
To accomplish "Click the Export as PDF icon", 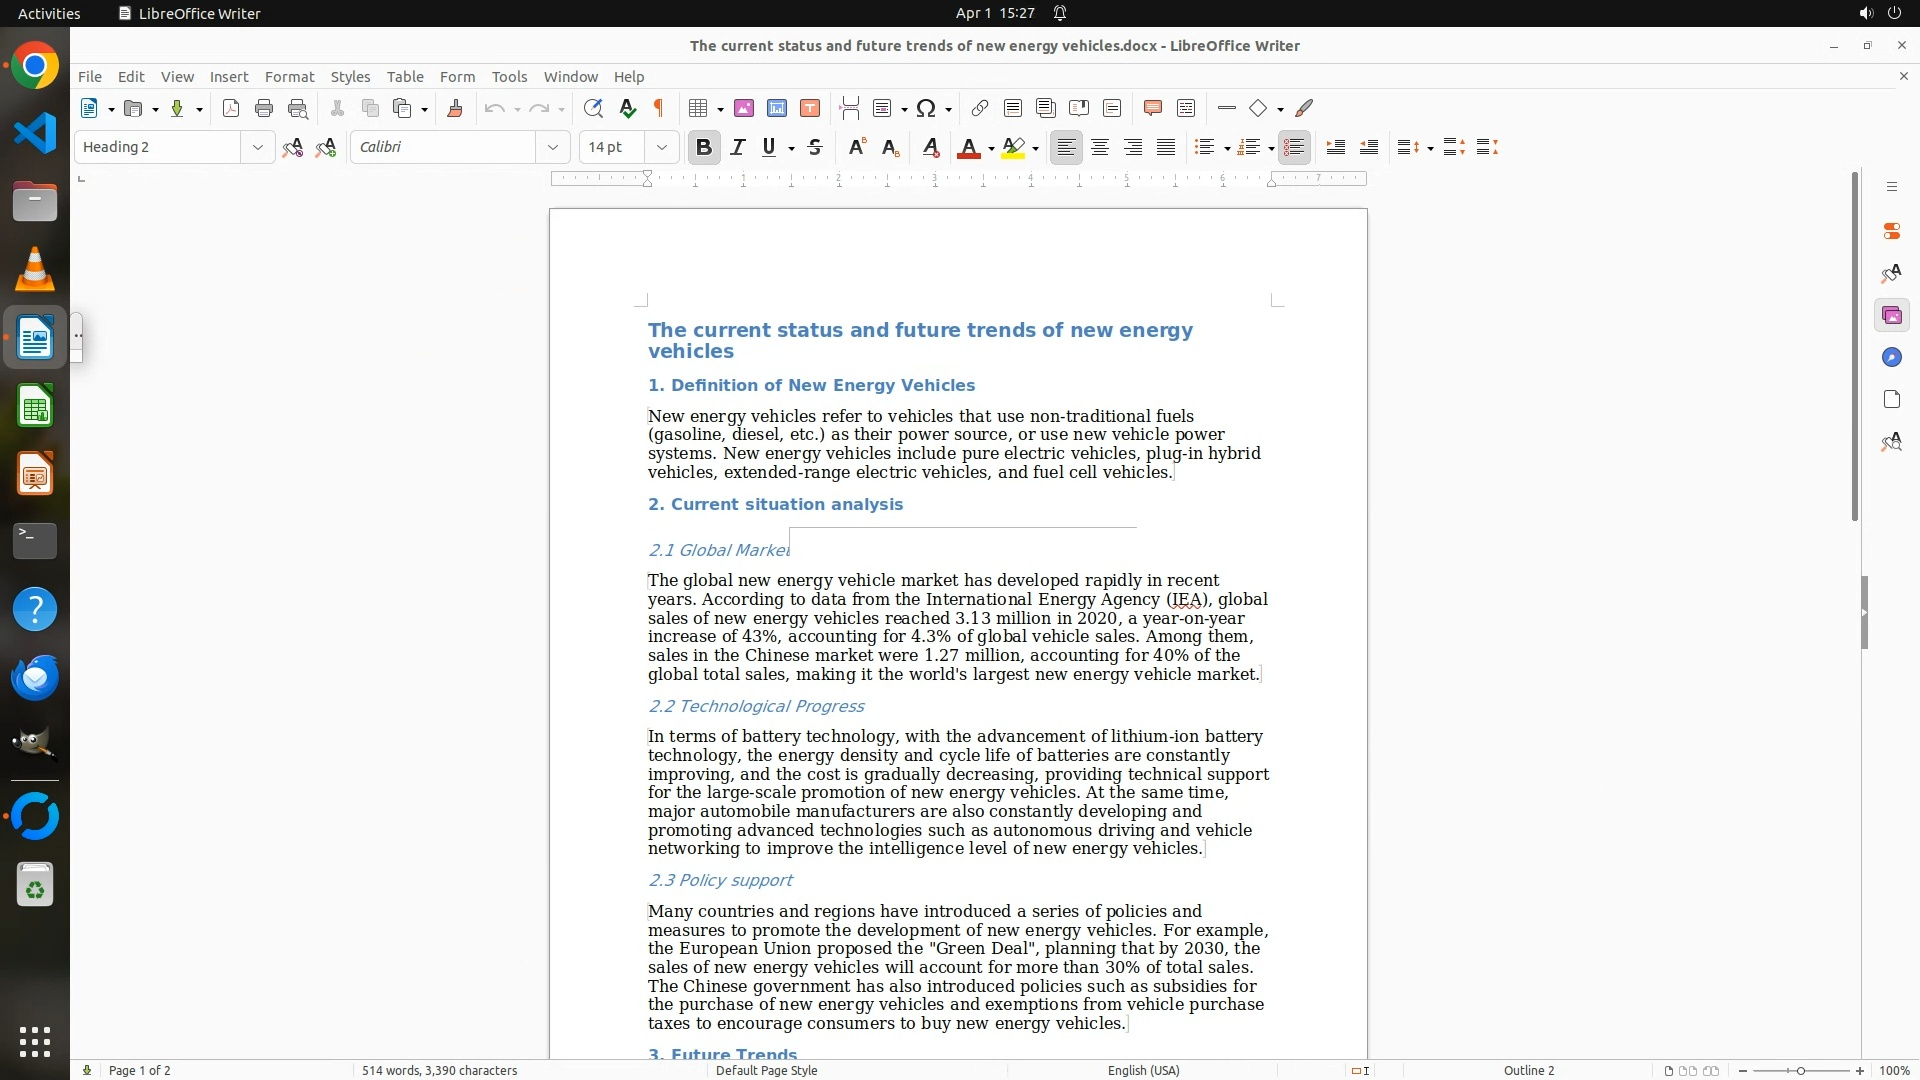I will (x=231, y=109).
